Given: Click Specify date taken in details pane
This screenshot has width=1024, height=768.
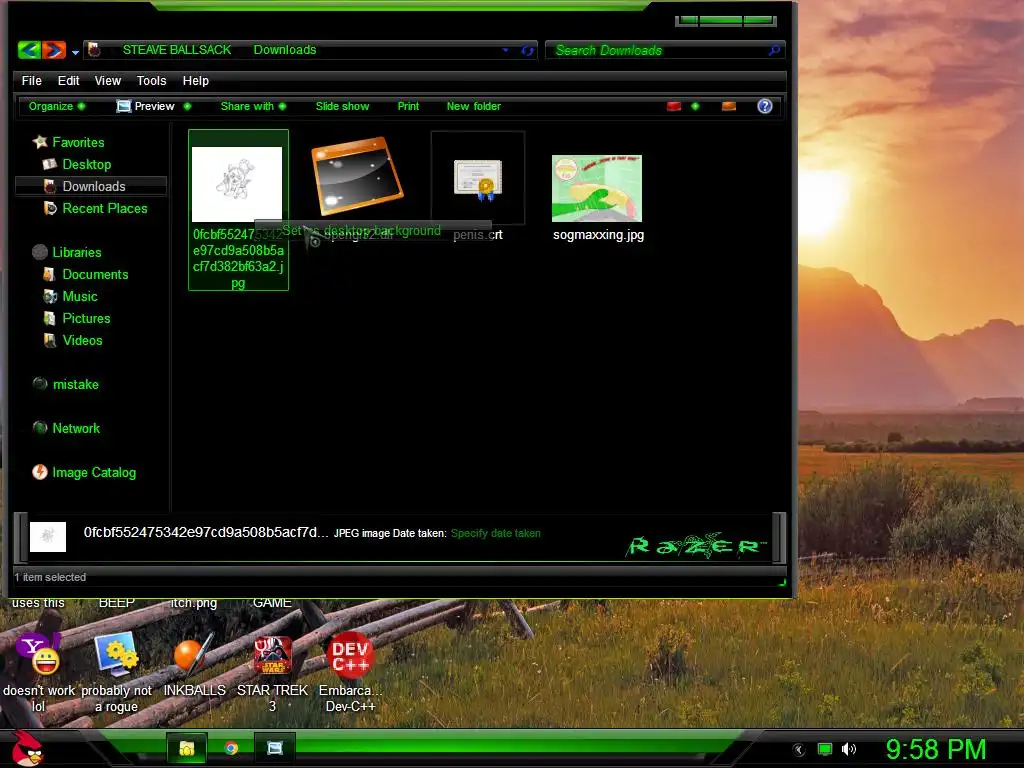Looking at the screenshot, I should [496, 533].
